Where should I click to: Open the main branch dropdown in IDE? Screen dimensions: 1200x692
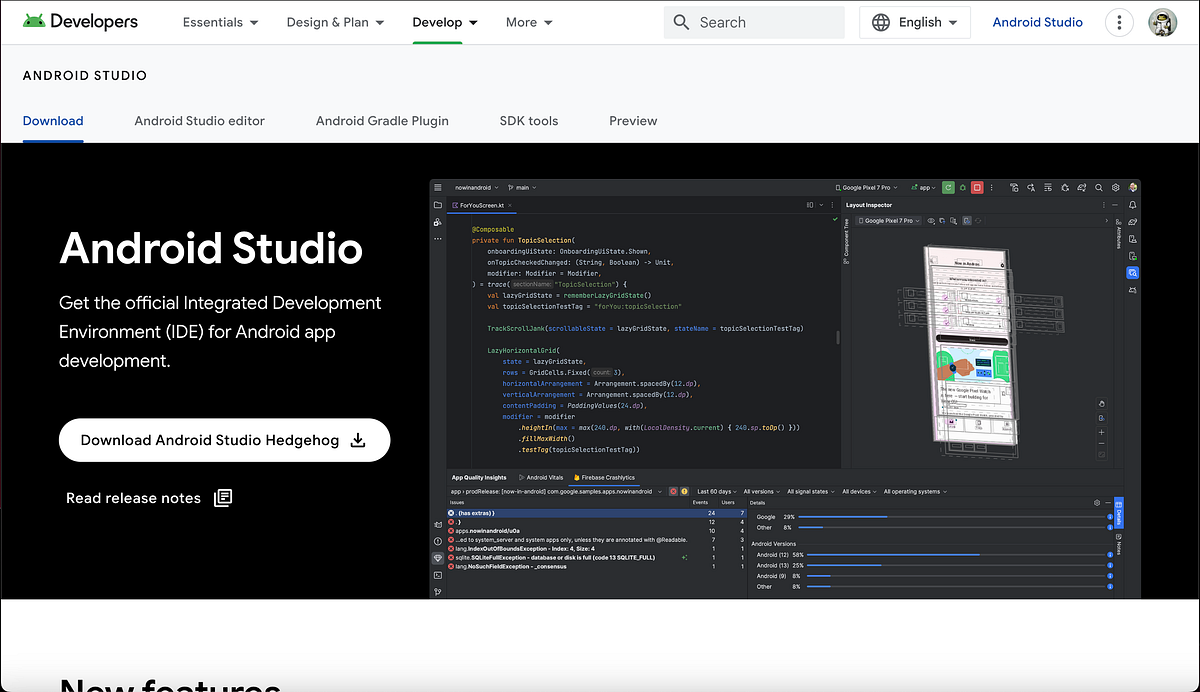pyautogui.click(x=523, y=187)
